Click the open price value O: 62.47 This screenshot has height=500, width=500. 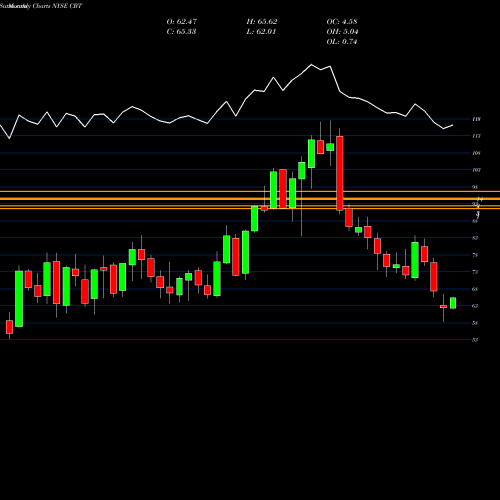pyautogui.click(x=182, y=22)
